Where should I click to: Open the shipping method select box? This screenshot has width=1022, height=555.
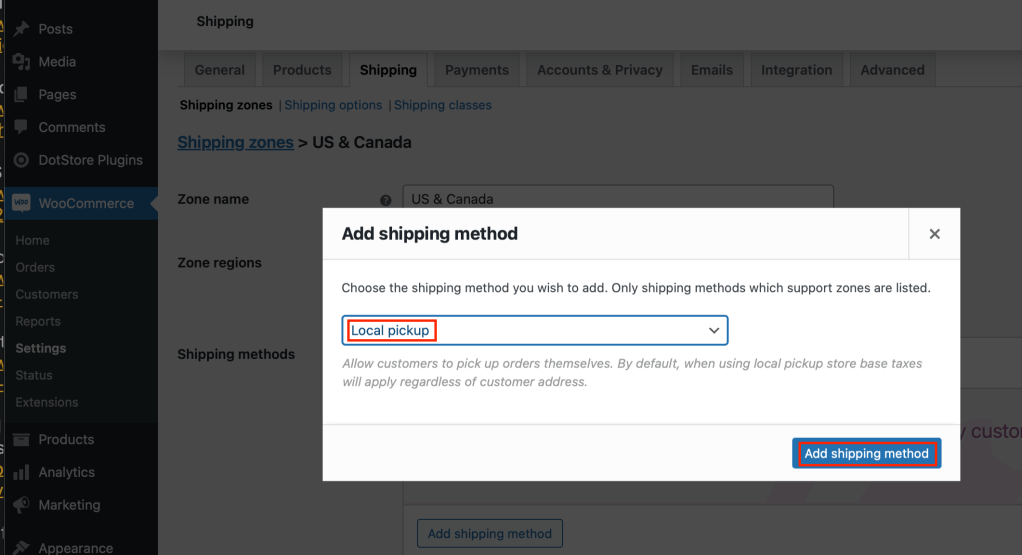point(534,330)
